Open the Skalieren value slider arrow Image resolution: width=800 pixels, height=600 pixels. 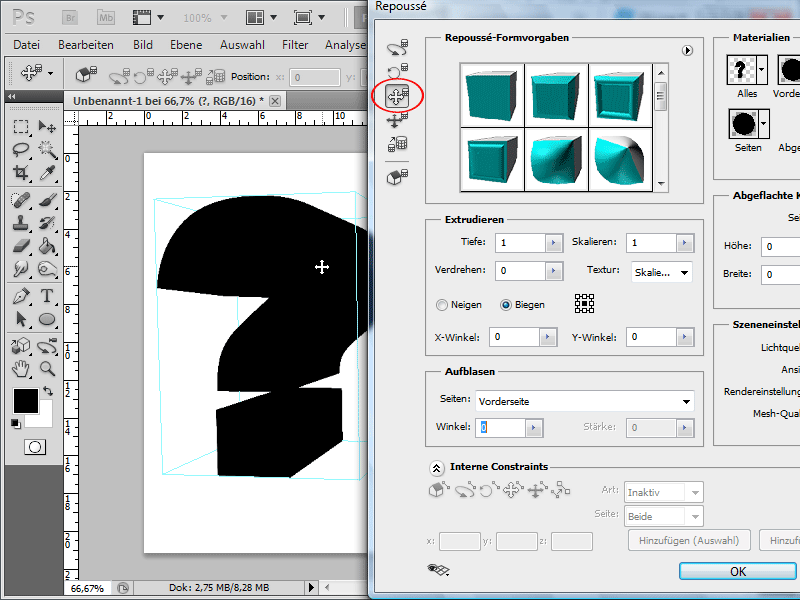pyautogui.click(x=685, y=243)
